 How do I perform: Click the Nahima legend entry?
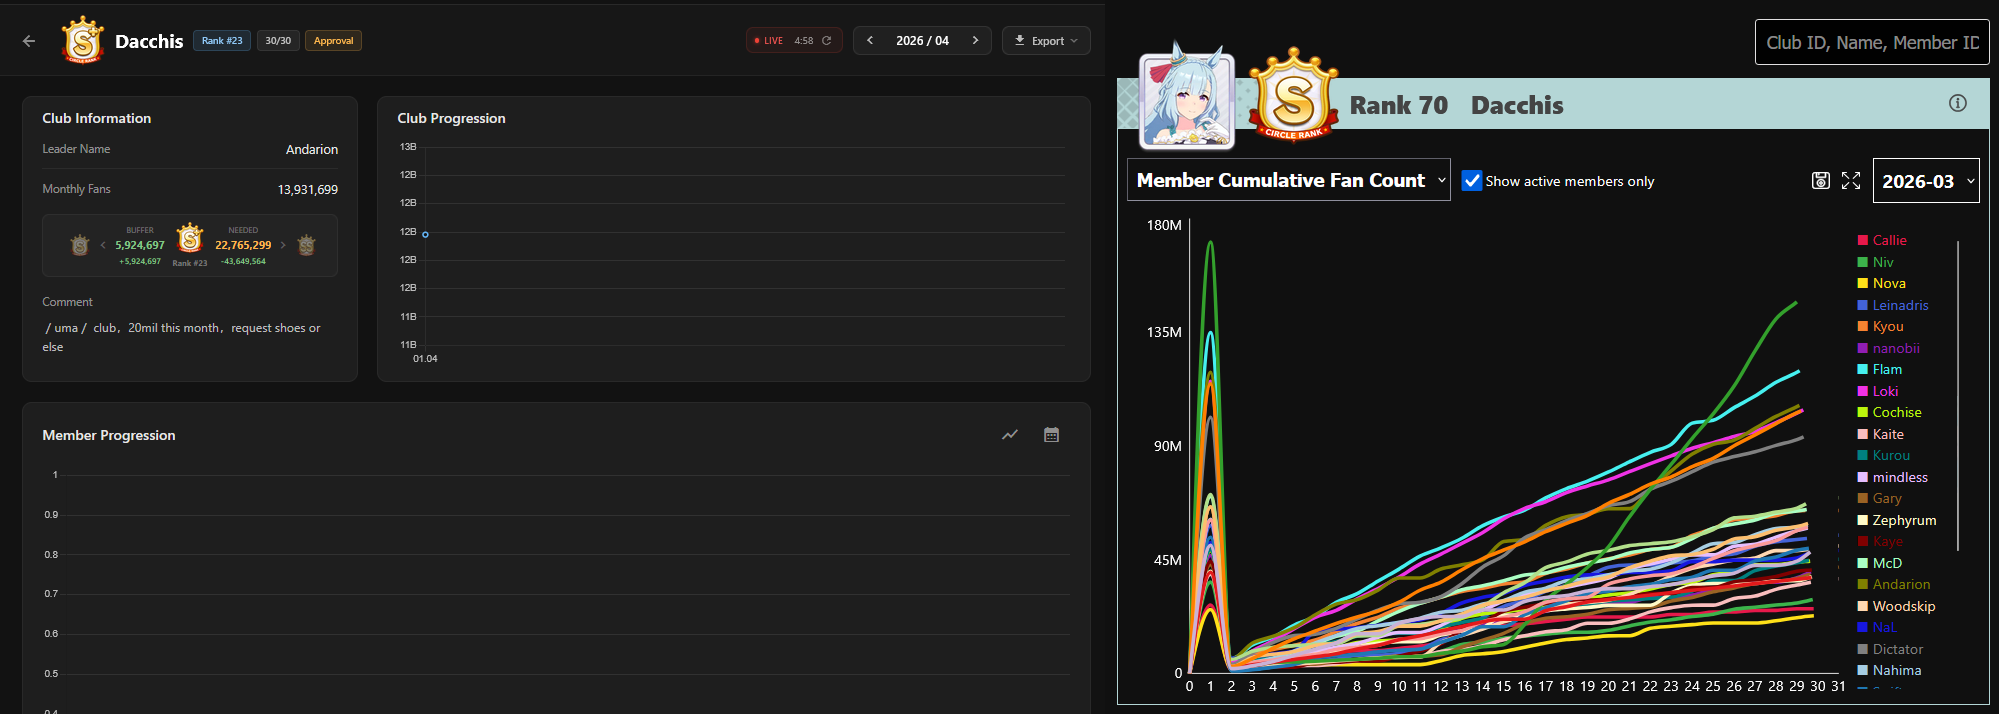click(1889, 670)
